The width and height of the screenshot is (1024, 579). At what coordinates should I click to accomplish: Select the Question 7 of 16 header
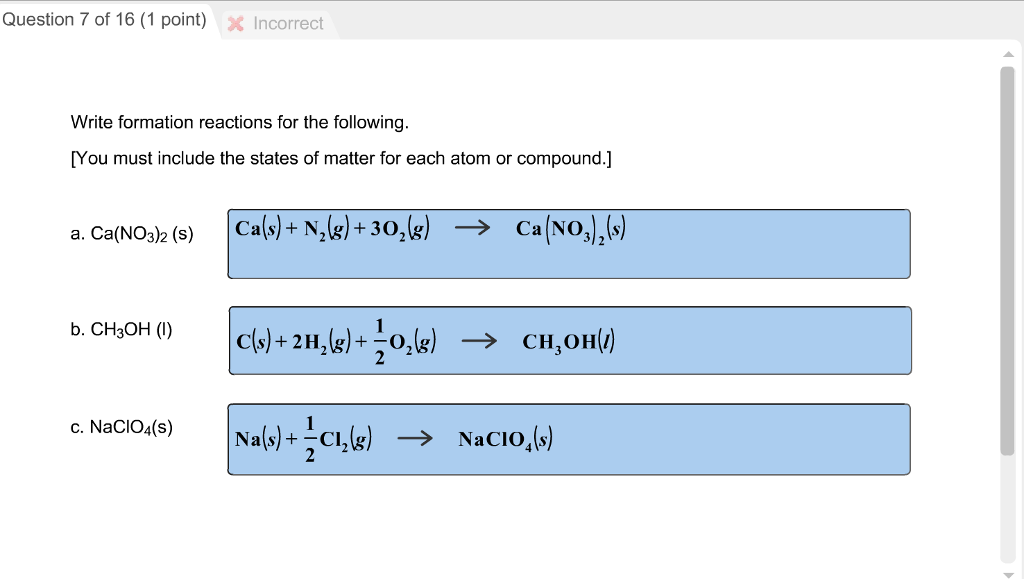(104, 19)
